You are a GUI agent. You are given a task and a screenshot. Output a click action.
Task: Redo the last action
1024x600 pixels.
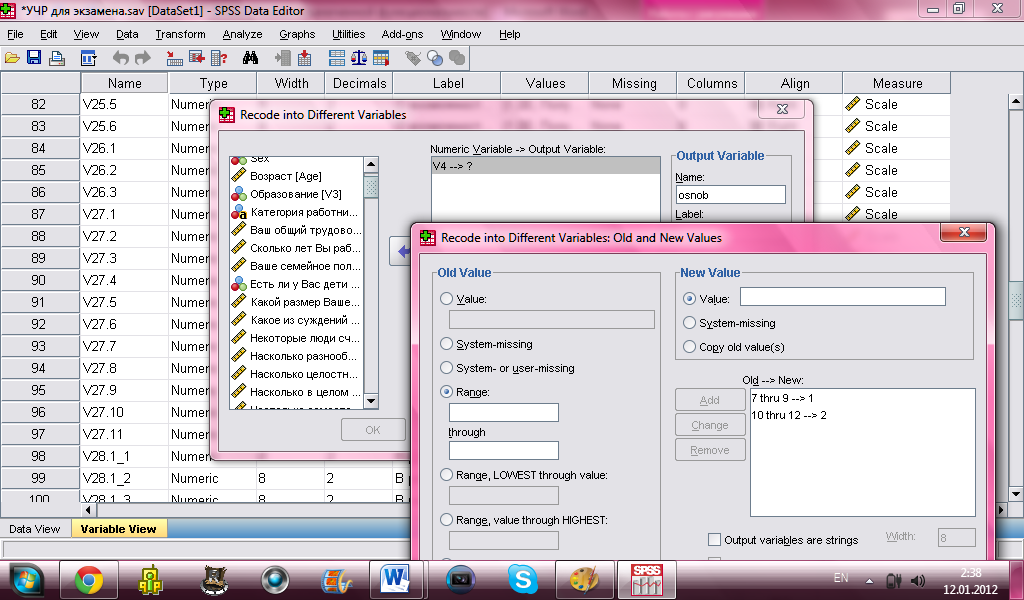(142, 58)
